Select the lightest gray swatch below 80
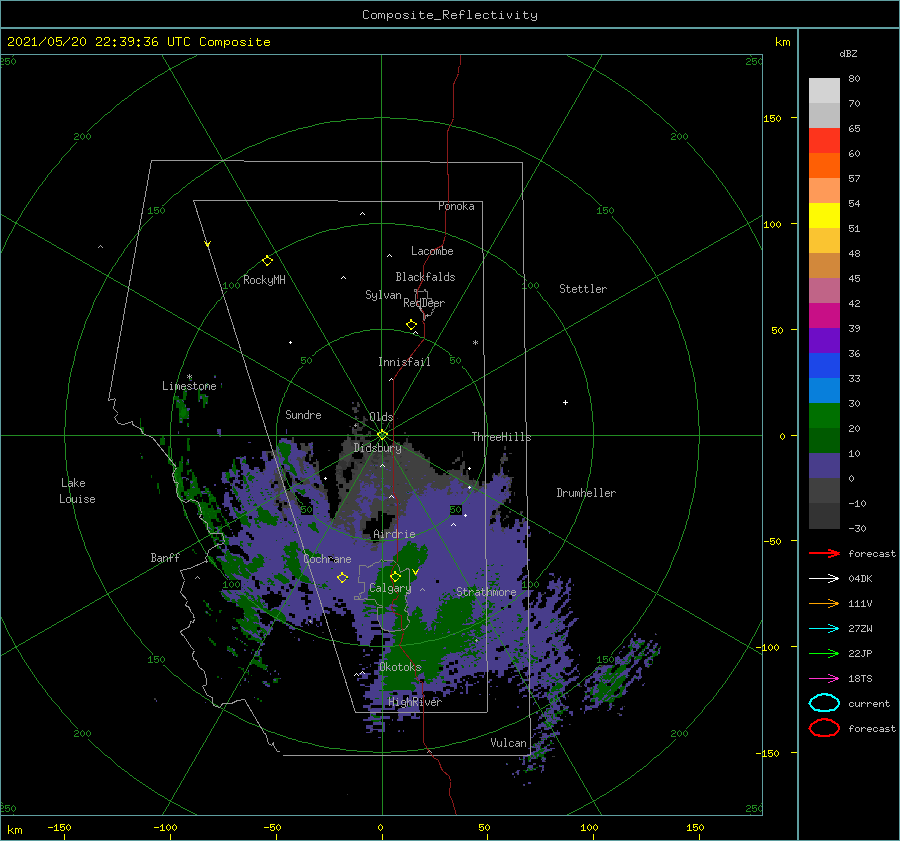Image resolution: width=900 pixels, height=841 pixels. (824, 91)
